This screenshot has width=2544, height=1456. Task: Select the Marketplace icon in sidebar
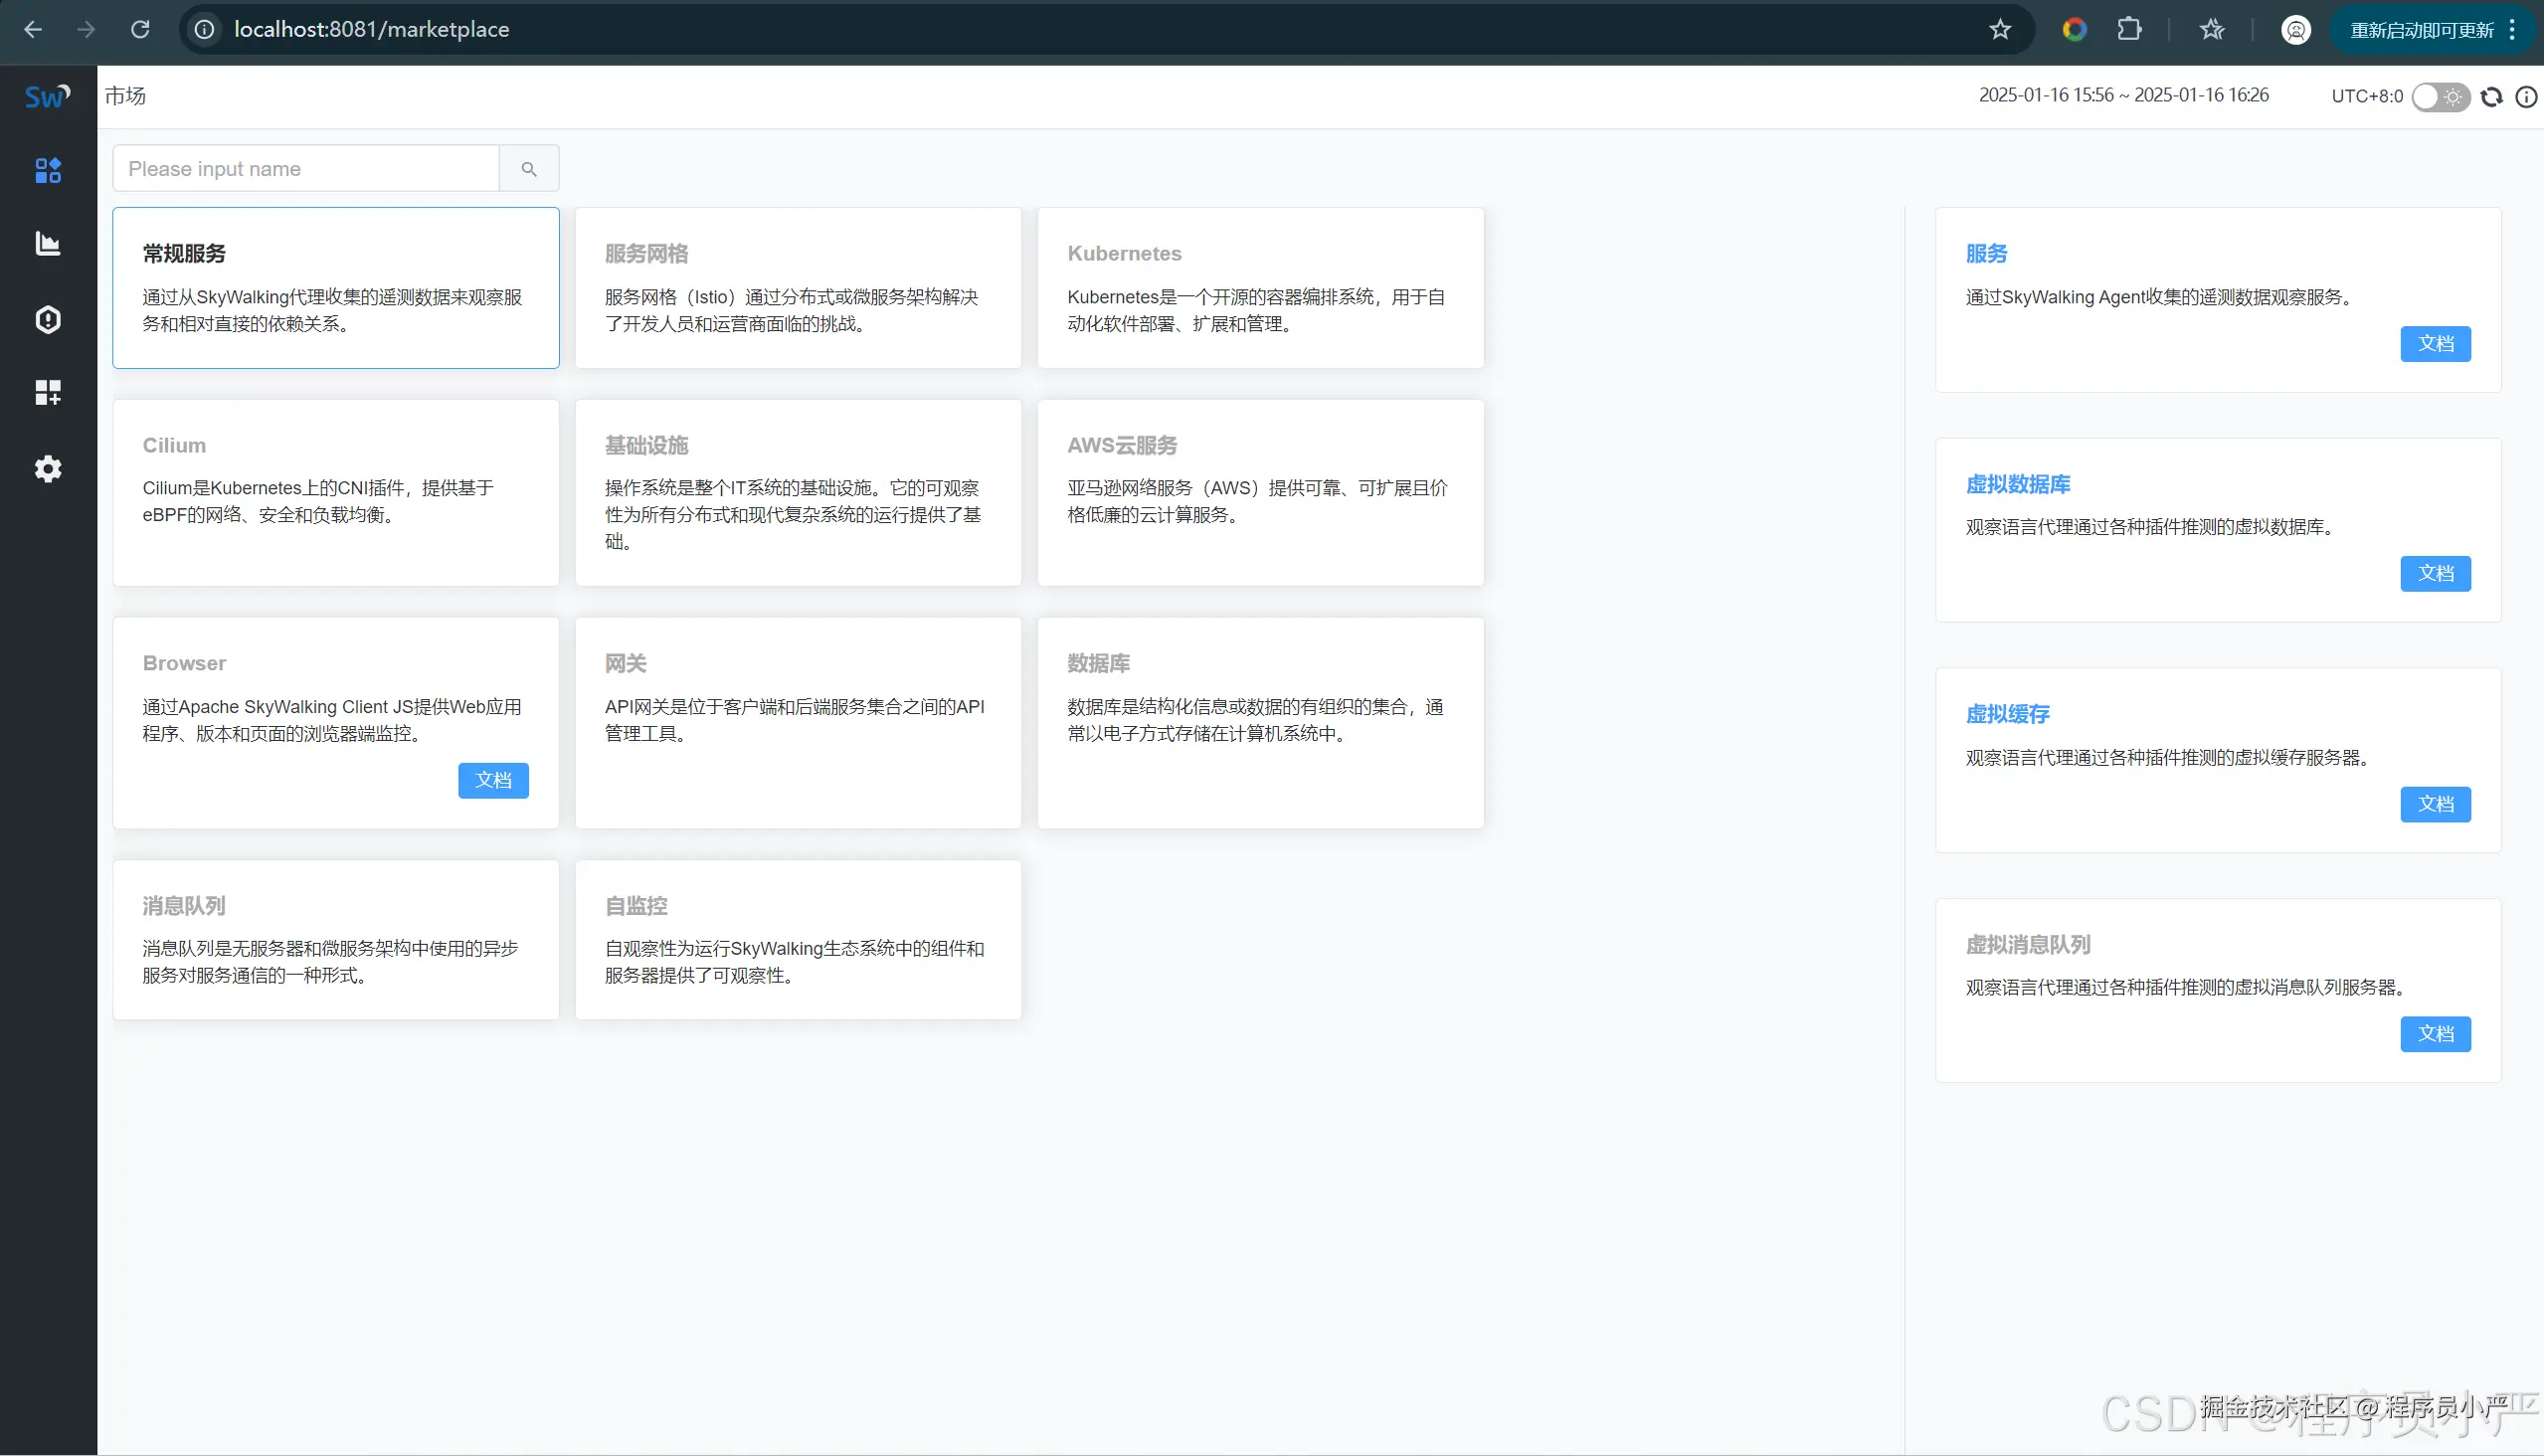point(47,170)
